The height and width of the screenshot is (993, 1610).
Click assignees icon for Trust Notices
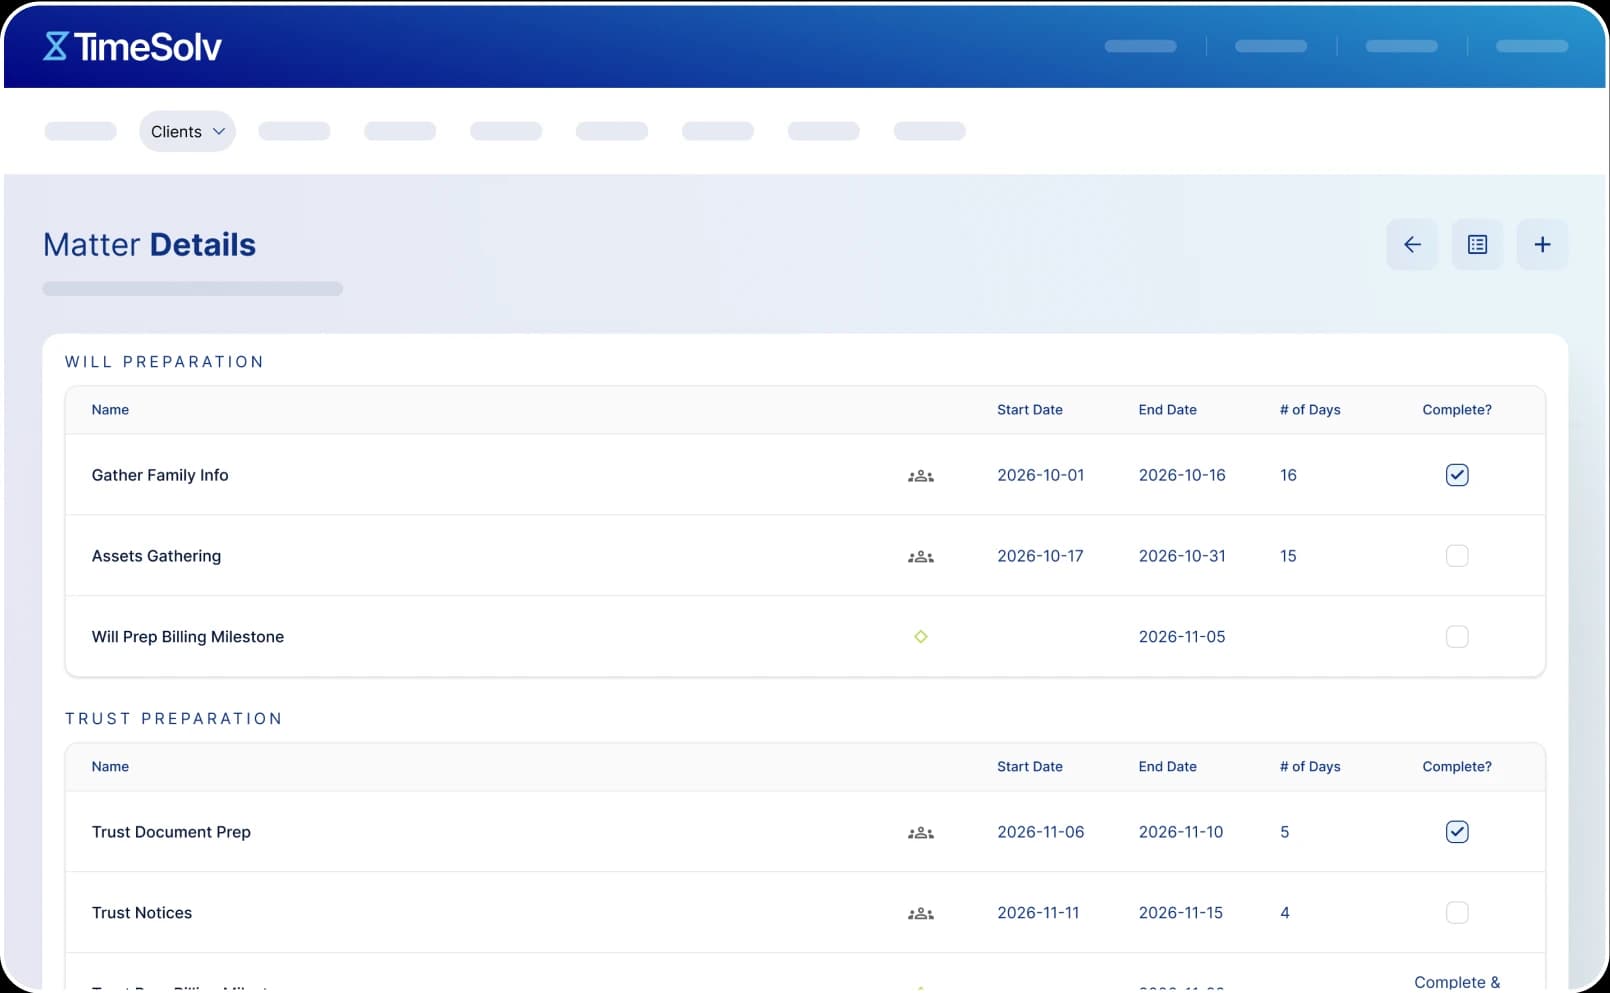coord(920,914)
